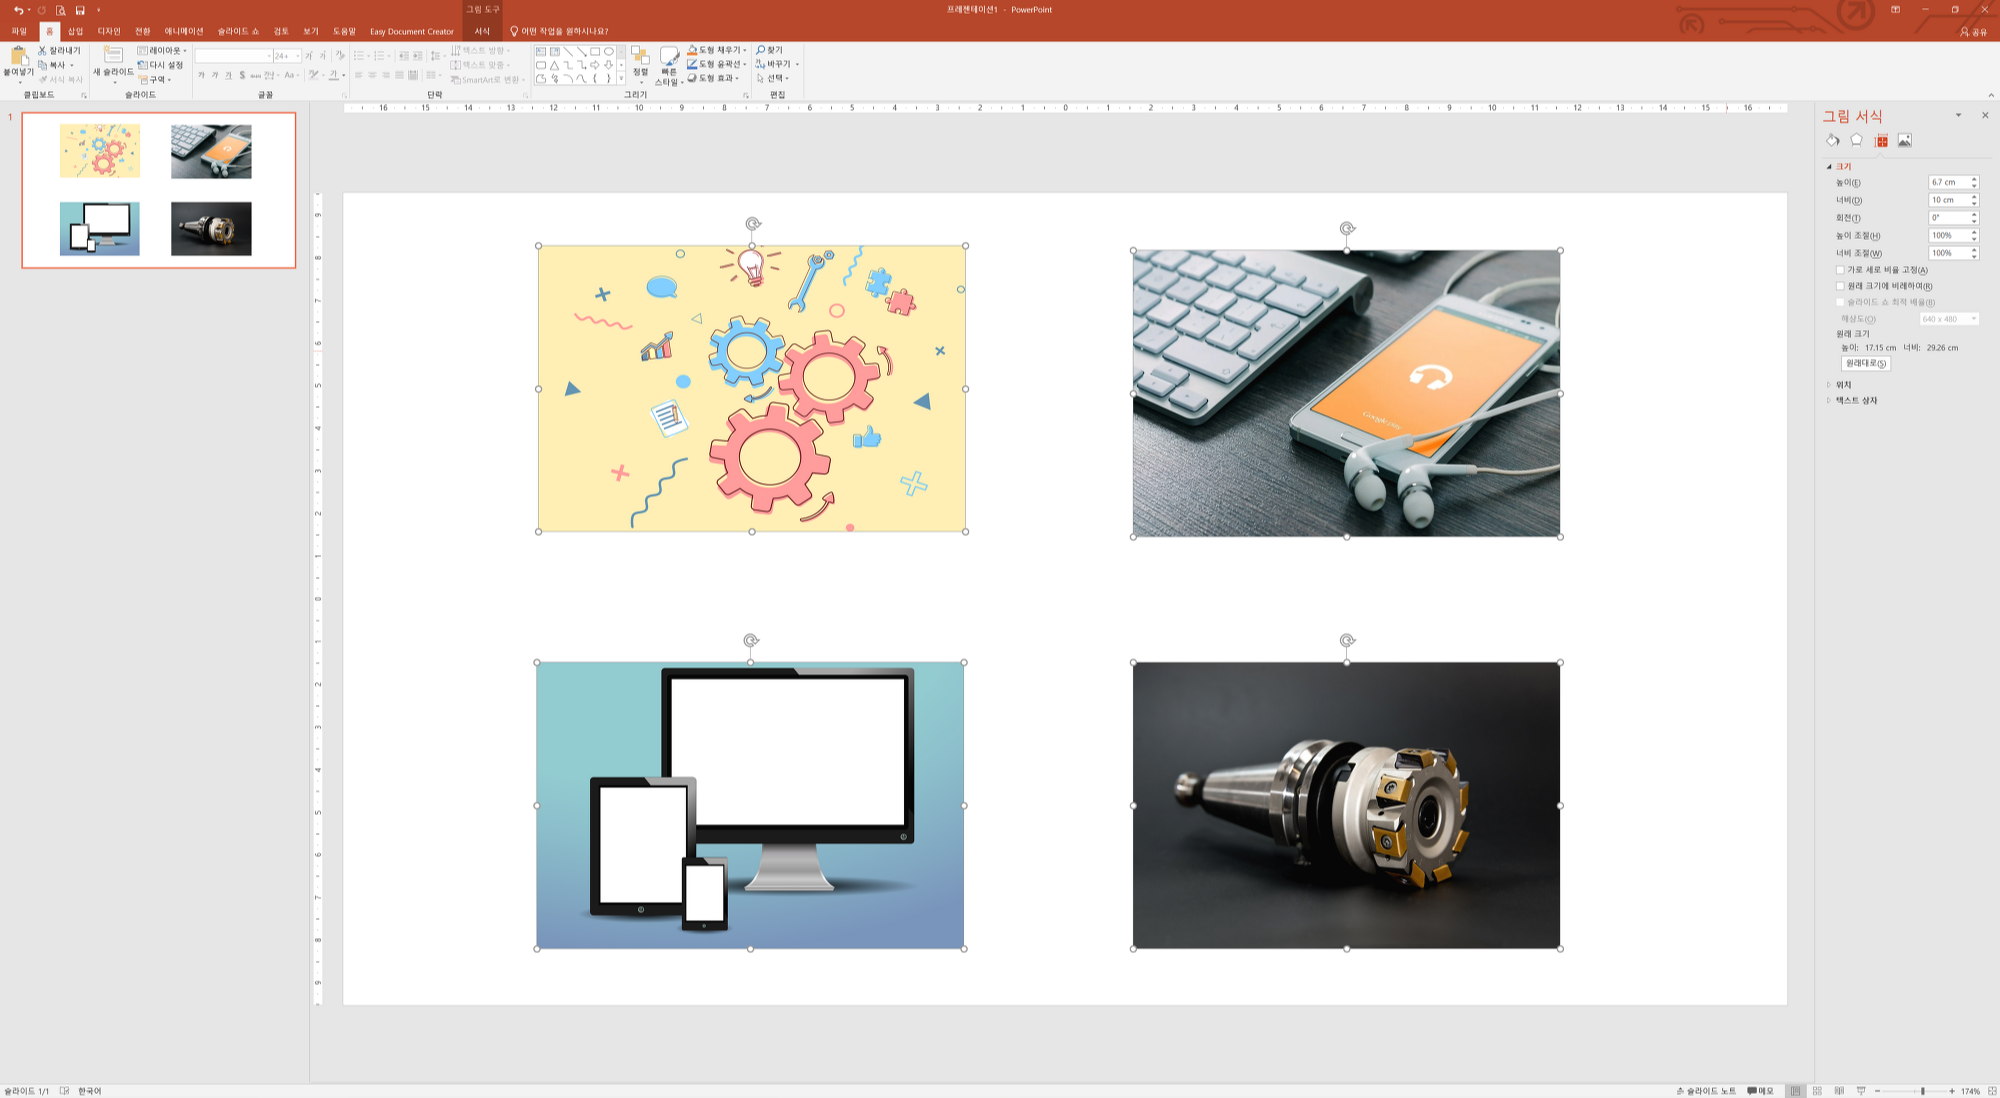
Task: Click the 찾기 find magnifier icon
Action: click(x=761, y=50)
